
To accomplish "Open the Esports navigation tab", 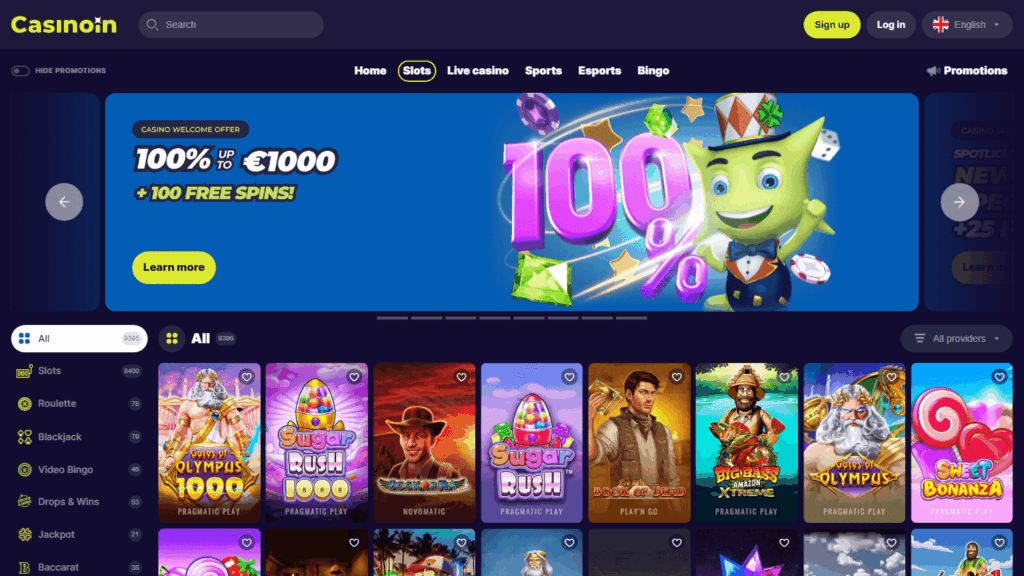I will [x=599, y=71].
